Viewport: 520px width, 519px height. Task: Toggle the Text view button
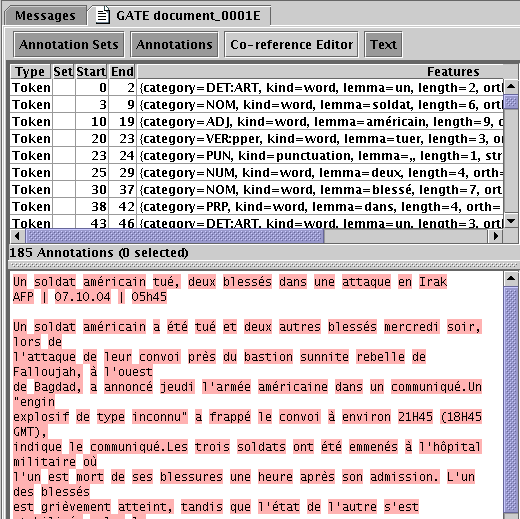pyautogui.click(x=383, y=44)
